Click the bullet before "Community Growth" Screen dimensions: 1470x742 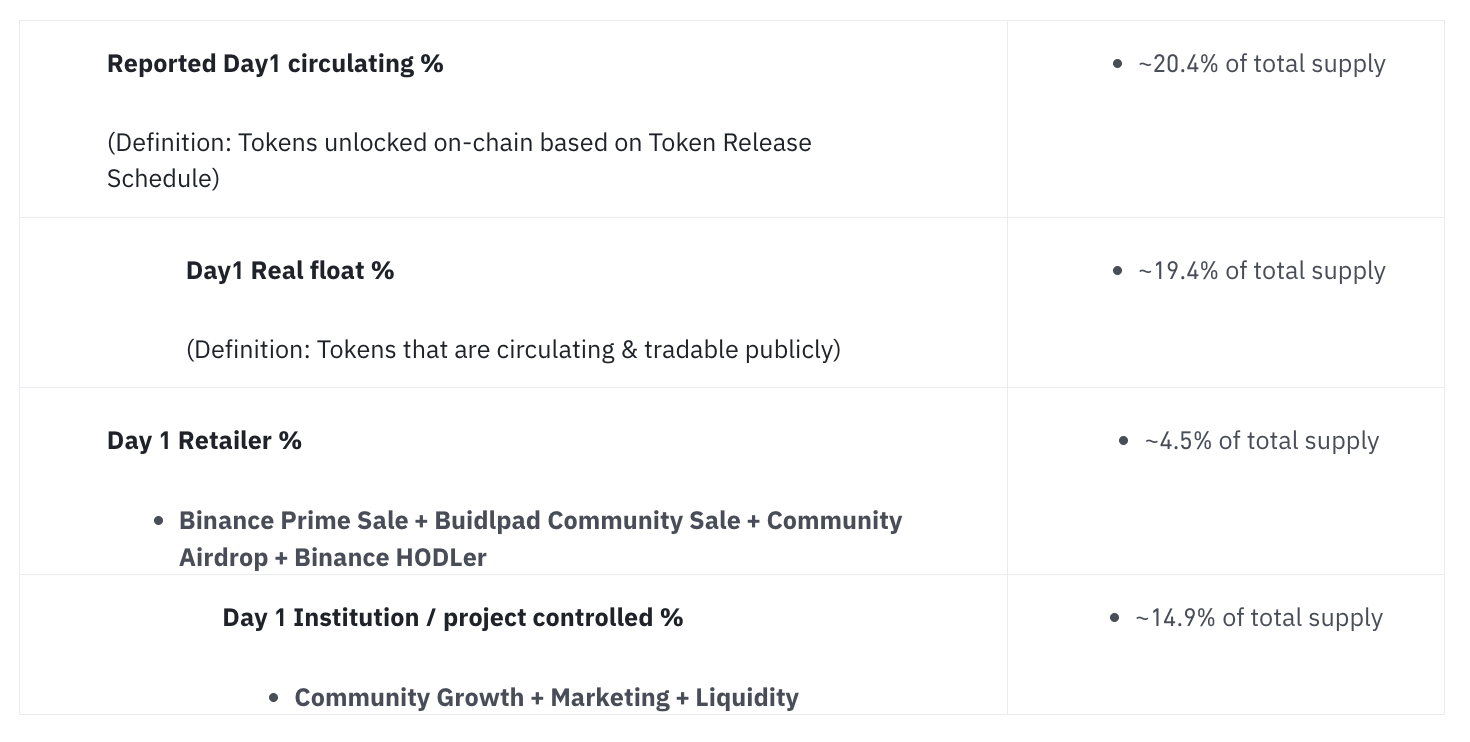[275, 698]
